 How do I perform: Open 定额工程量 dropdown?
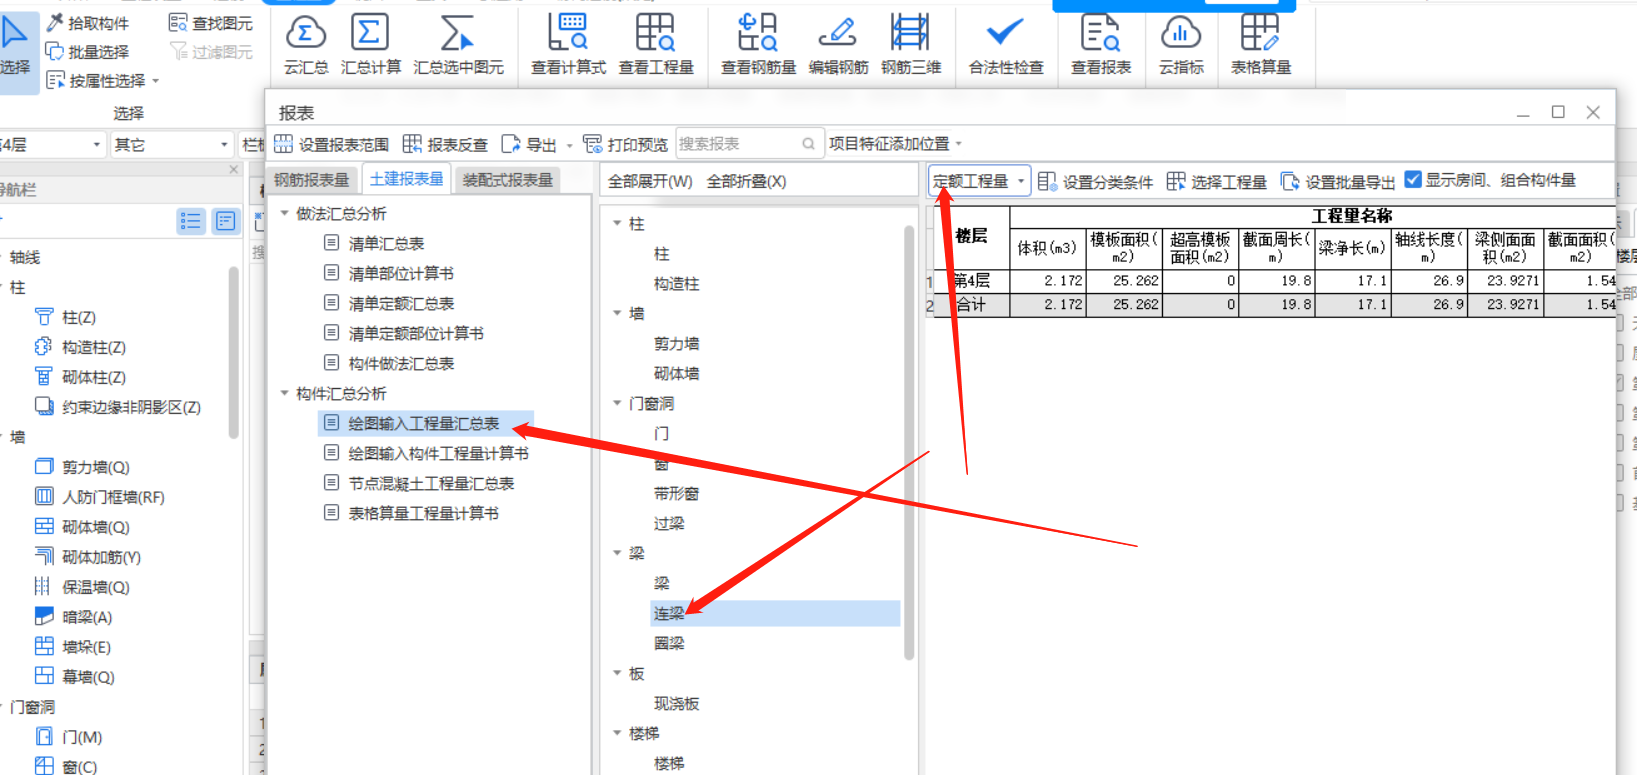pos(979,181)
